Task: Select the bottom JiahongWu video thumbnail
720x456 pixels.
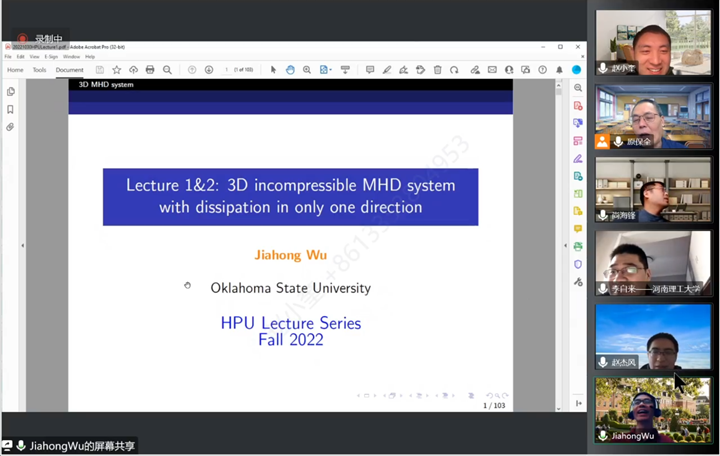Action: tap(653, 410)
